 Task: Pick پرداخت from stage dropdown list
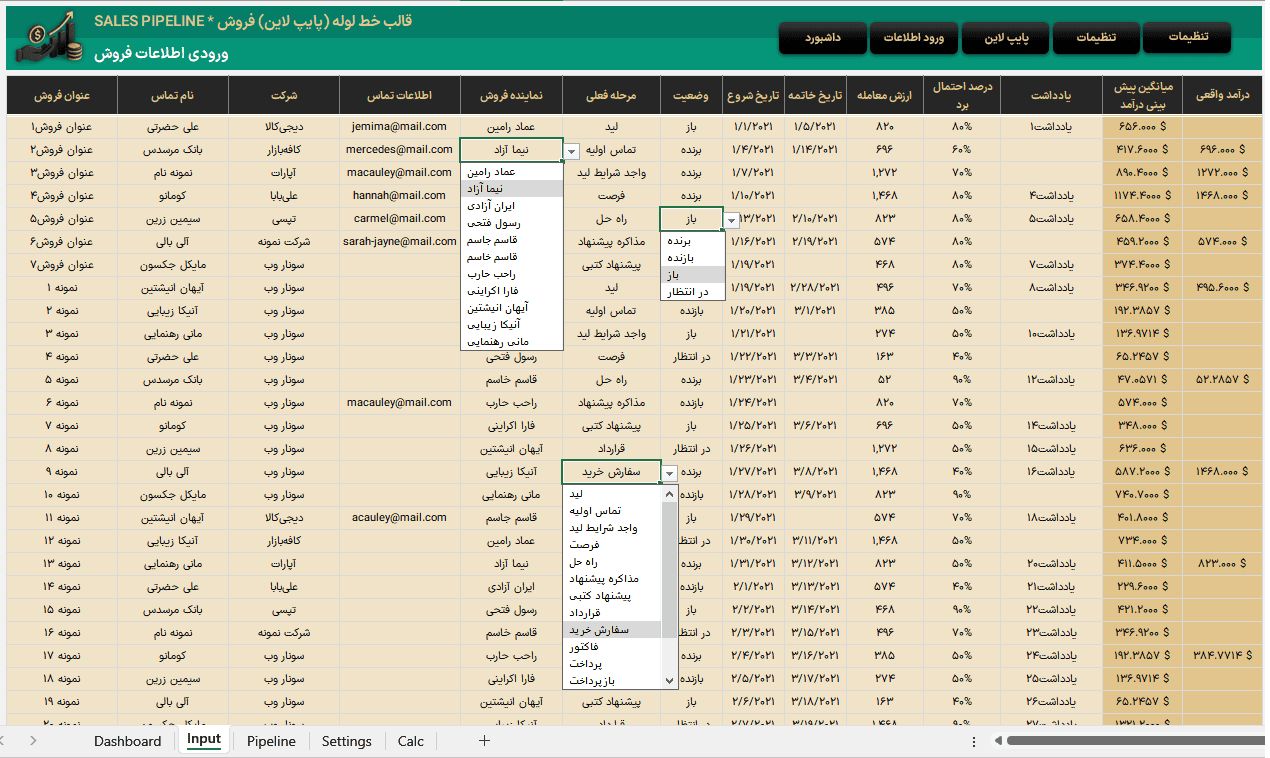pos(612,664)
